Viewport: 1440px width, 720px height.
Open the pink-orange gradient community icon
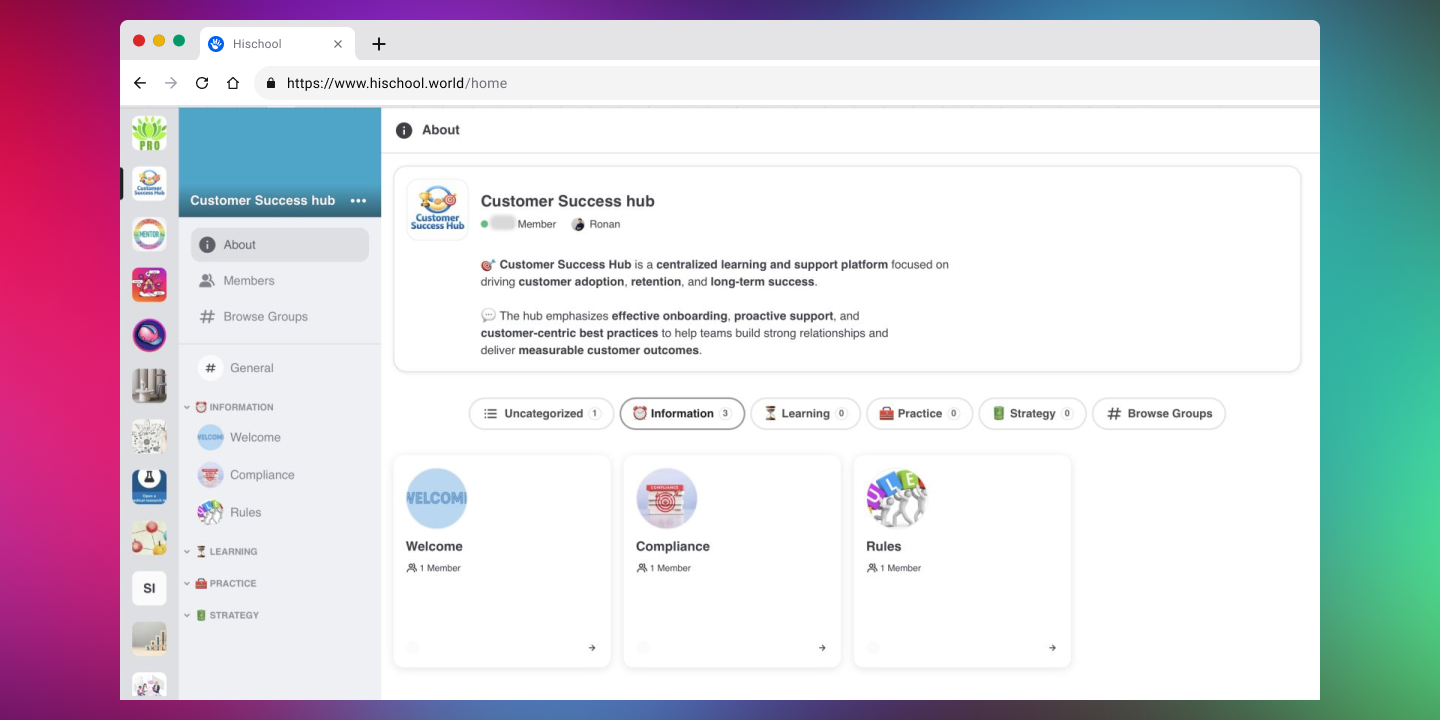(x=149, y=285)
